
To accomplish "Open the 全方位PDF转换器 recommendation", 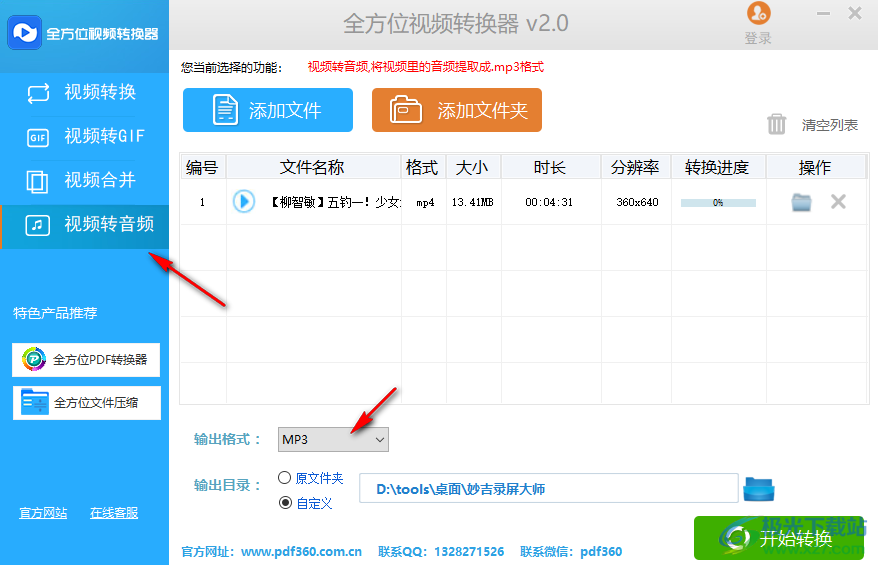I will click(x=86, y=359).
